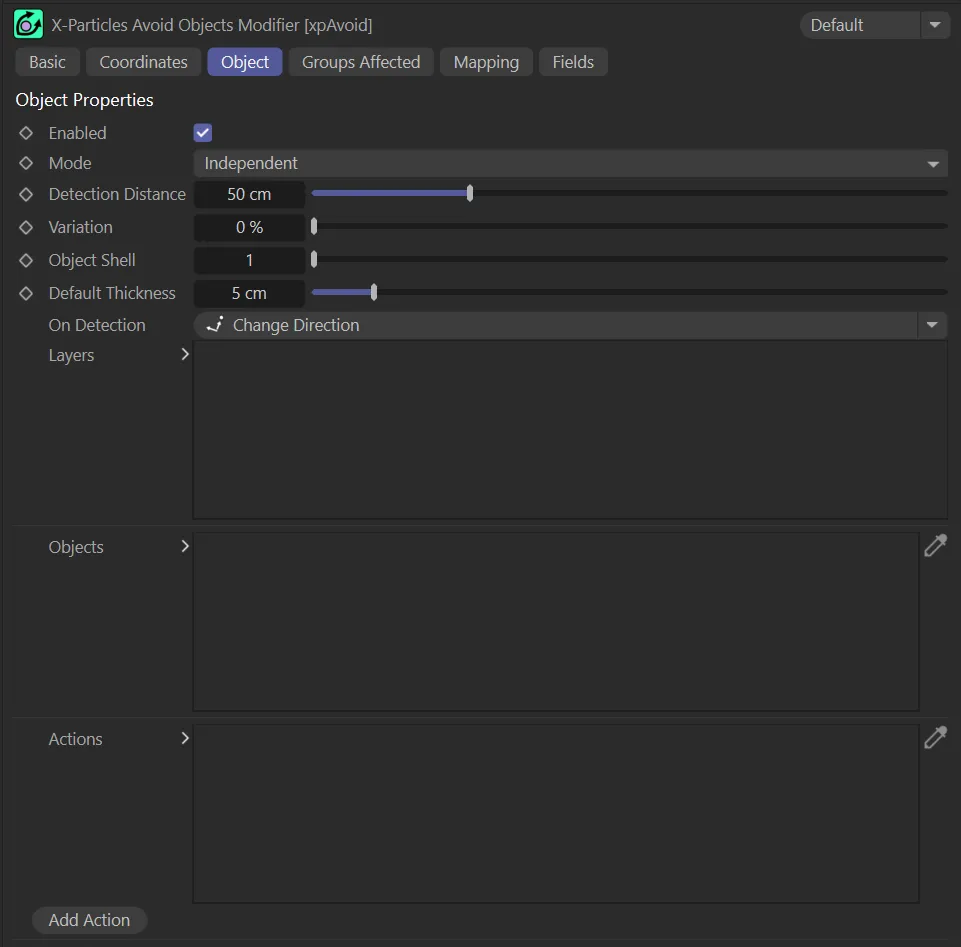Open the Fields tab
The height and width of the screenshot is (947, 961).
click(x=573, y=62)
